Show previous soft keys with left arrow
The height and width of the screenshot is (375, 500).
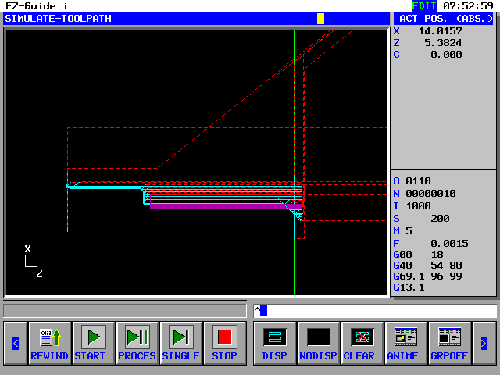[15, 343]
